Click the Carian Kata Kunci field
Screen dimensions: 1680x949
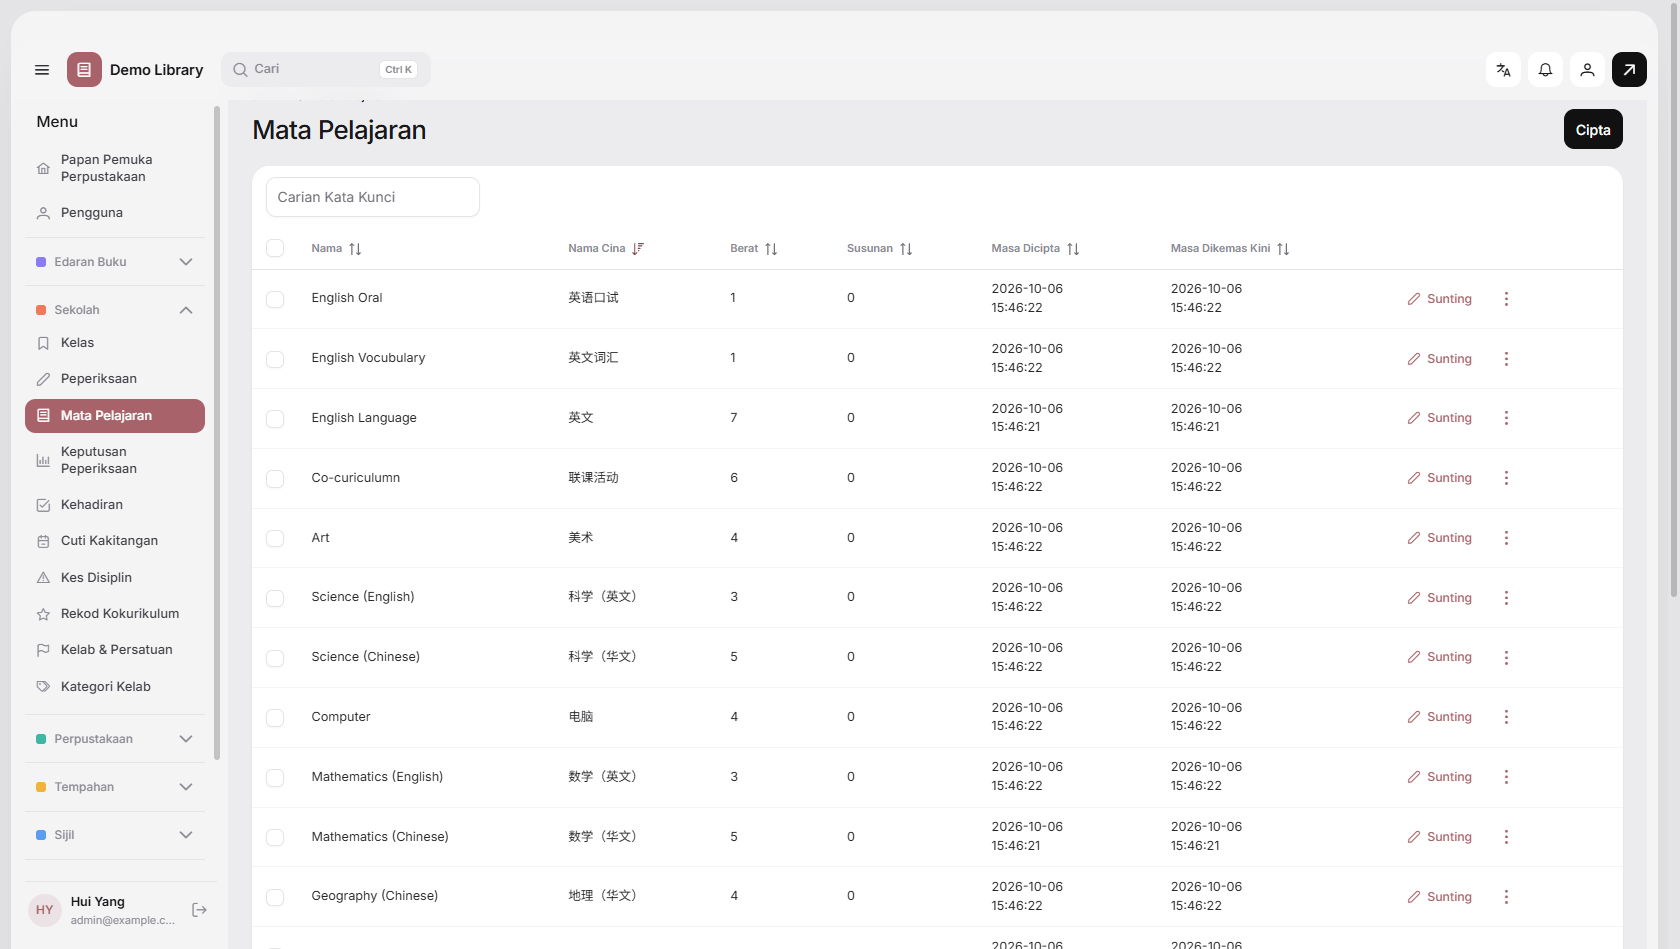(373, 197)
